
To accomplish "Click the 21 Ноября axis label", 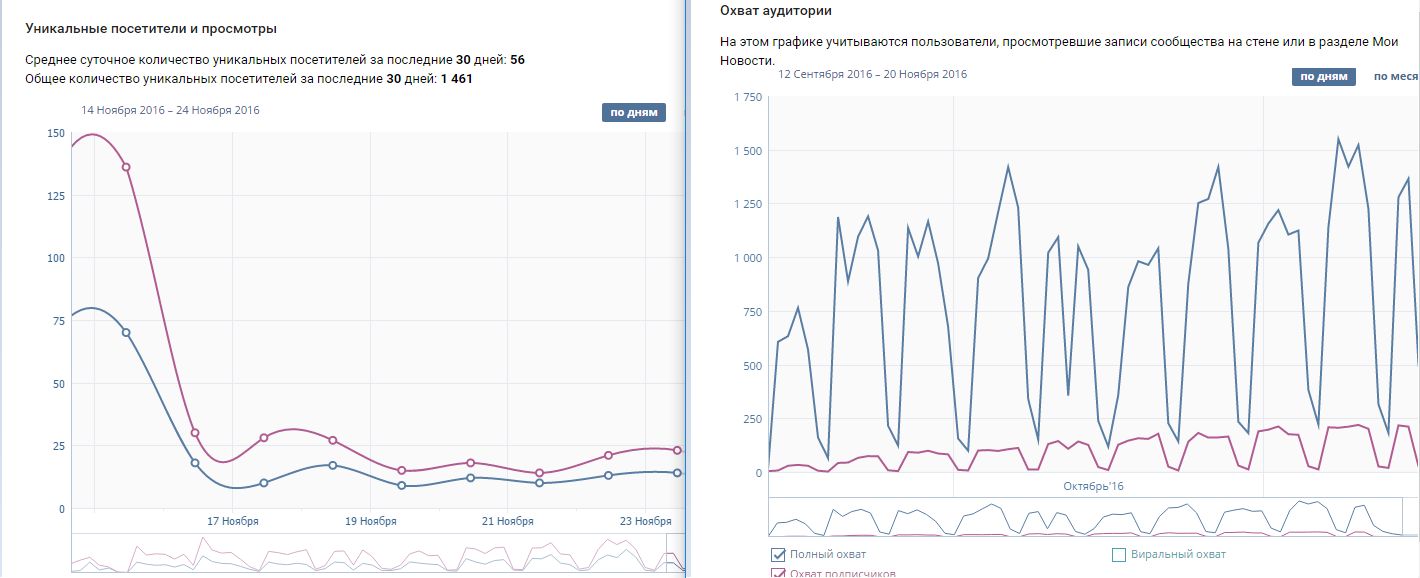I will [507, 521].
